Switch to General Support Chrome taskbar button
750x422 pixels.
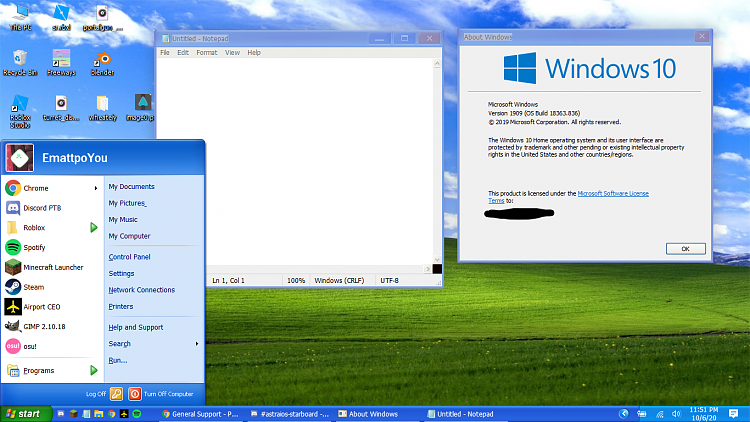coord(201,414)
